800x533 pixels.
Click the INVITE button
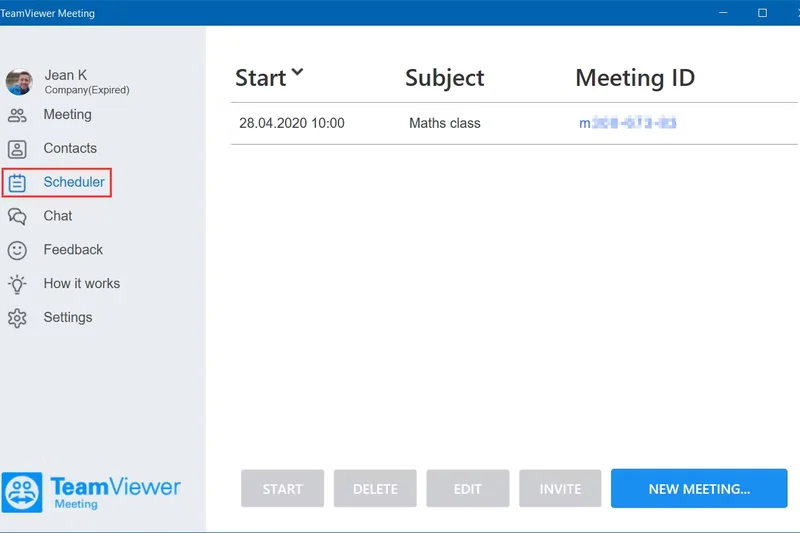click(x=560, y=489)
